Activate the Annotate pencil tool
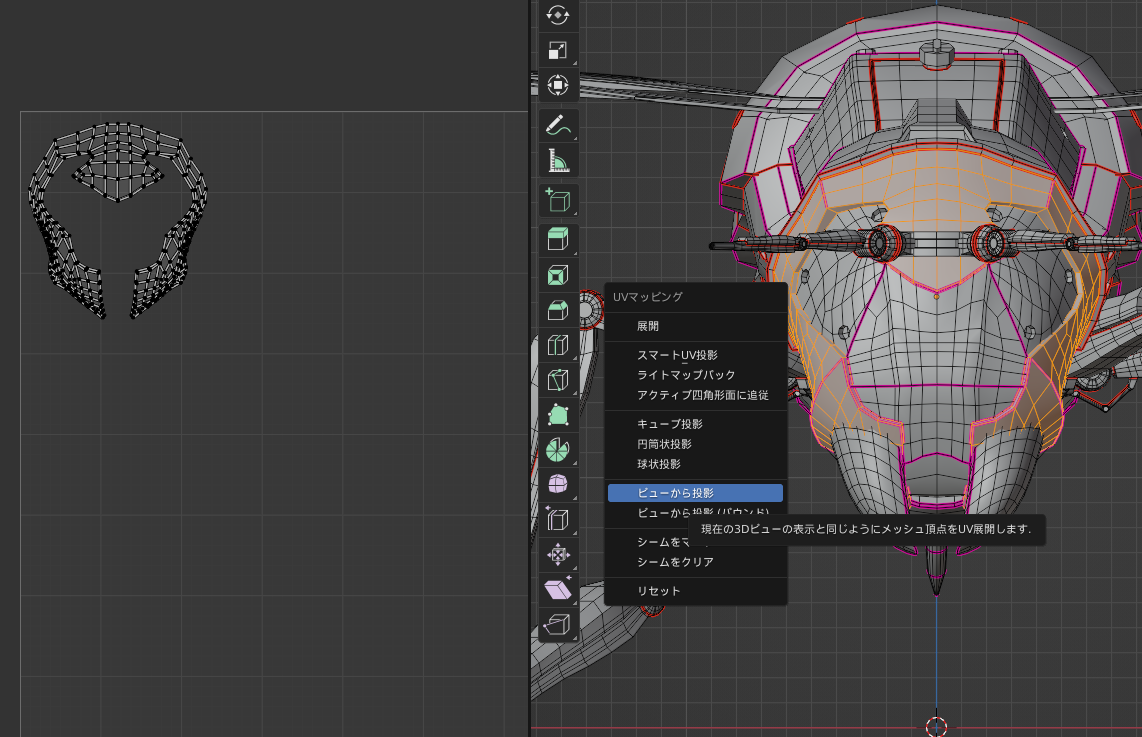1142x737 pixels. 558,125
